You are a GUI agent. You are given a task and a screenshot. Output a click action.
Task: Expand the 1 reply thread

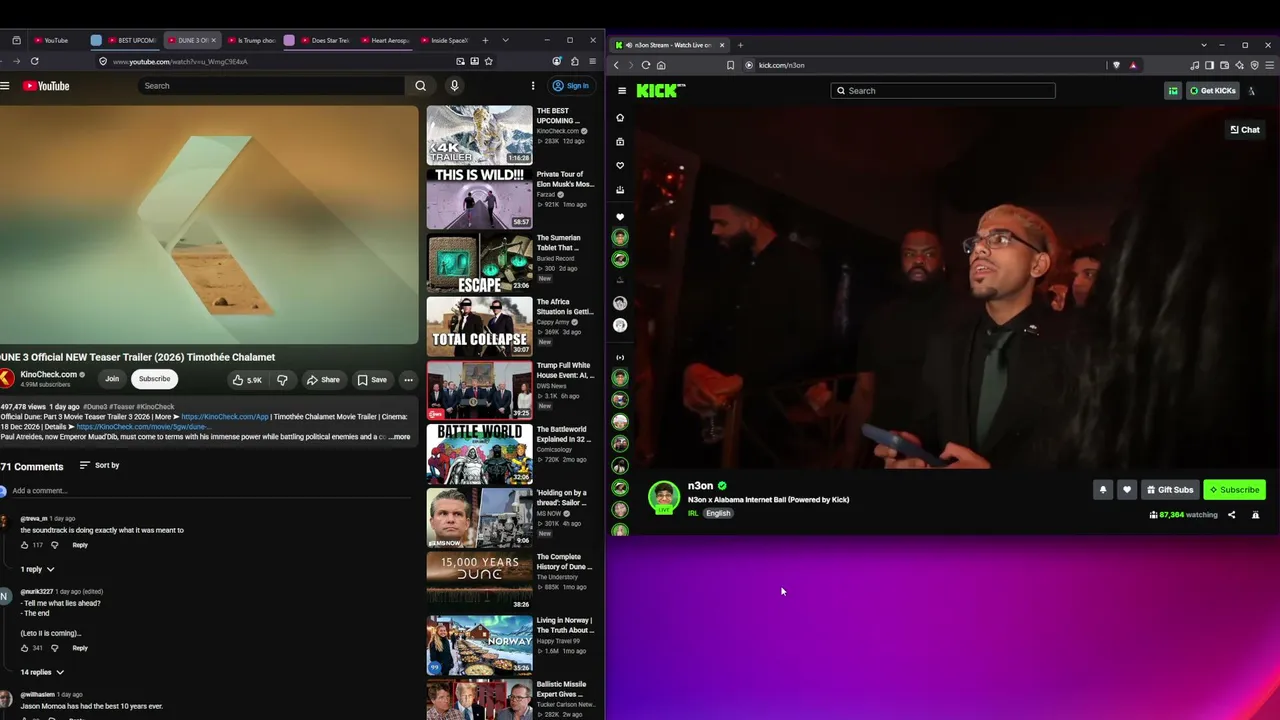pyautogui.click(x=38, y=569)
